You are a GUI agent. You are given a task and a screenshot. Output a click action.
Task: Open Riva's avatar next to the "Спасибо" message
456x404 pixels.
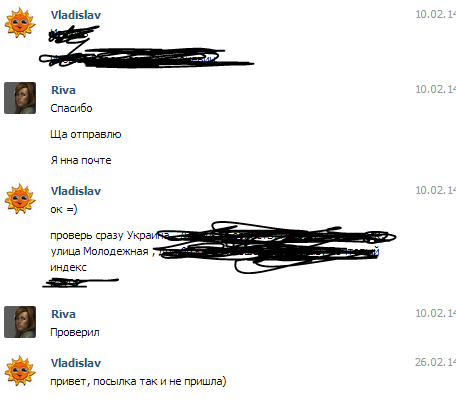point(20,98)
